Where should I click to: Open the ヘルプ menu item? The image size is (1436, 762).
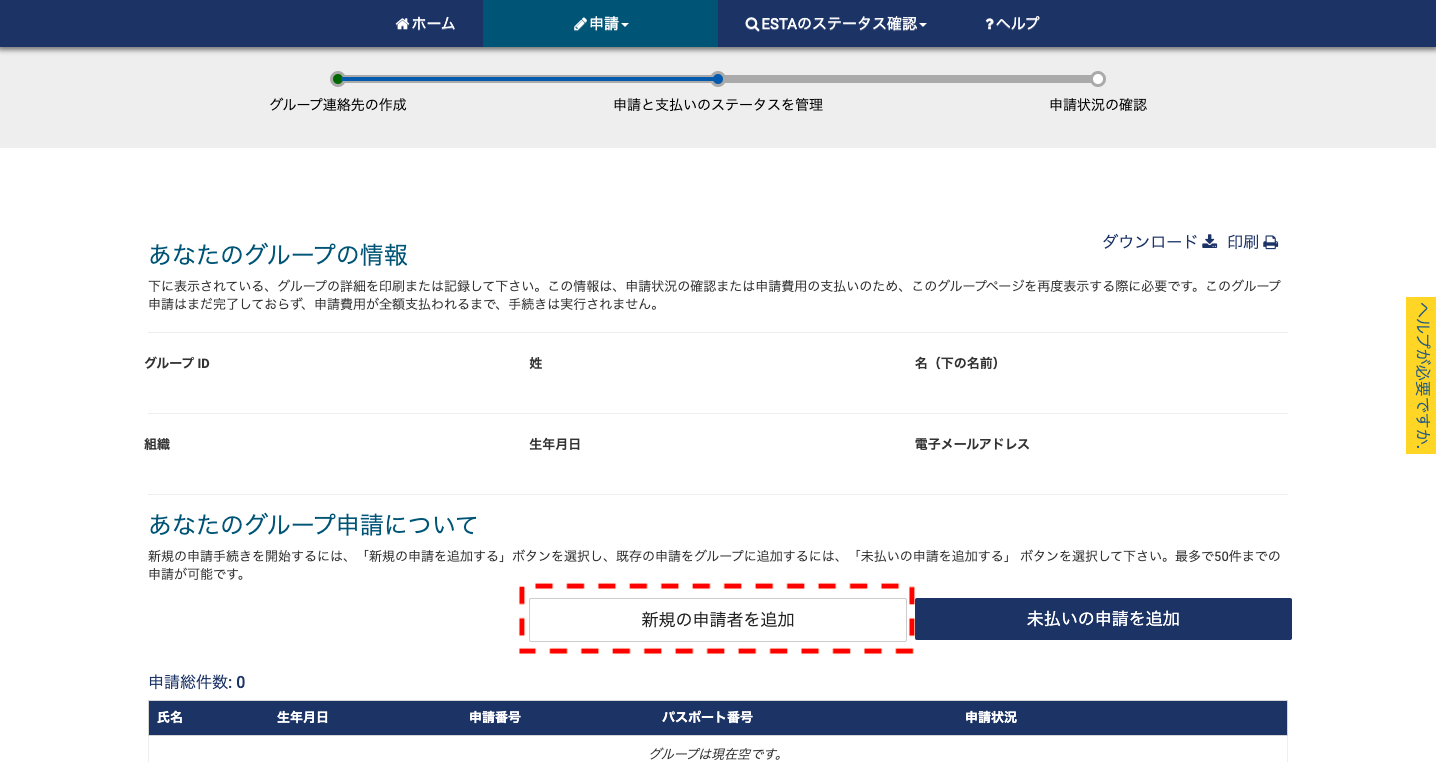(1012, 23)
